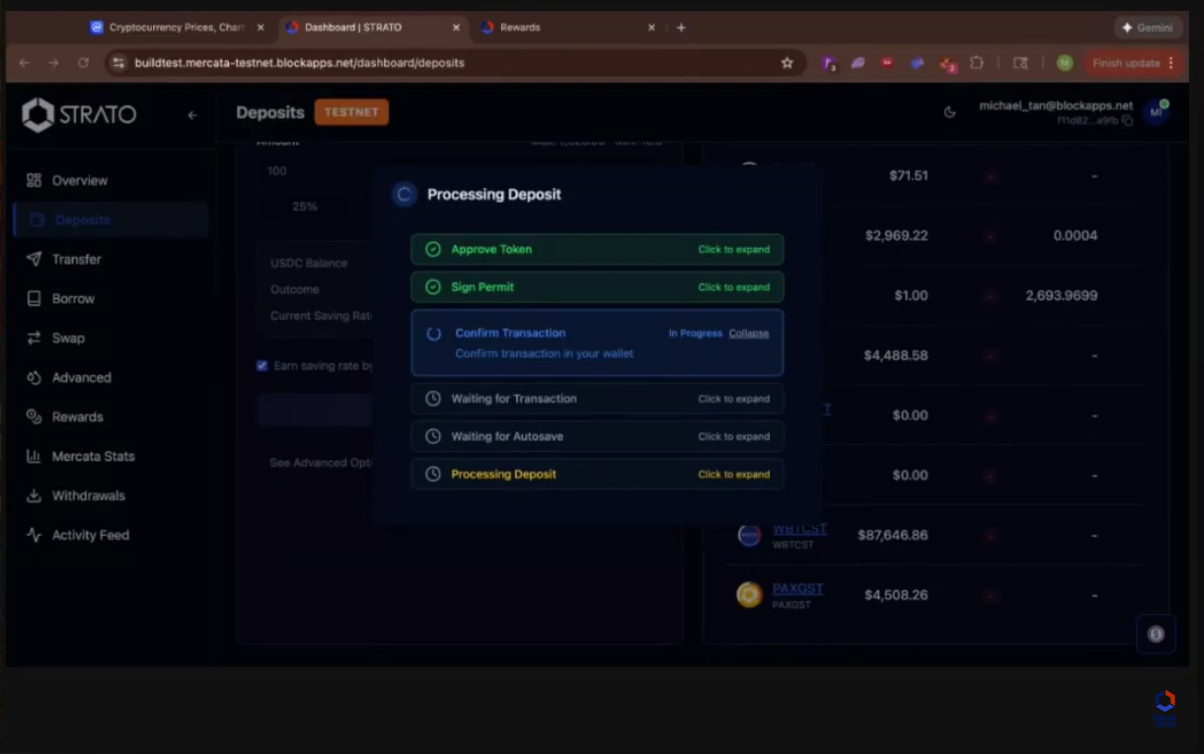1204x754 pixels.
Task: Open Mercata Stats from the sidebar
Action: (x=92, y=456)
